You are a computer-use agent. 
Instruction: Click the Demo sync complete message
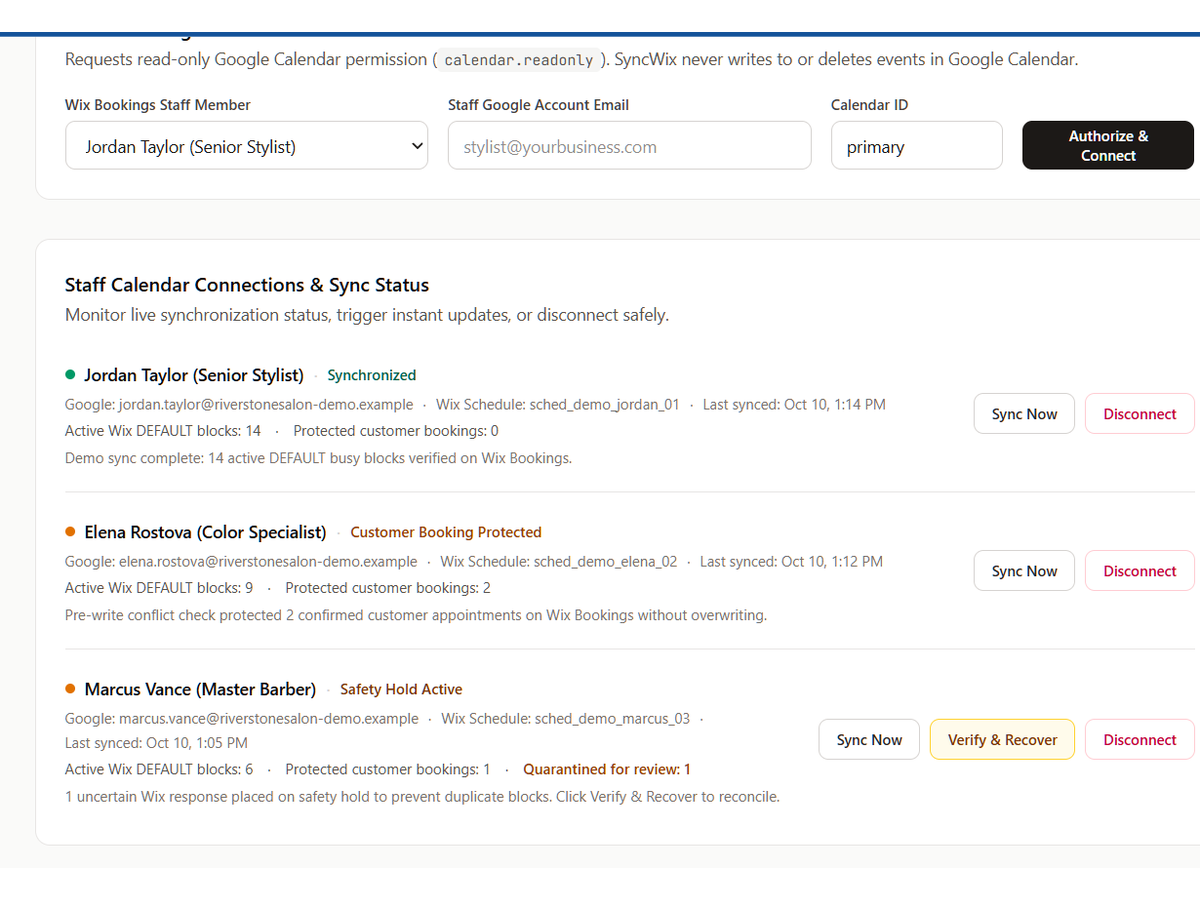point(318,458)
